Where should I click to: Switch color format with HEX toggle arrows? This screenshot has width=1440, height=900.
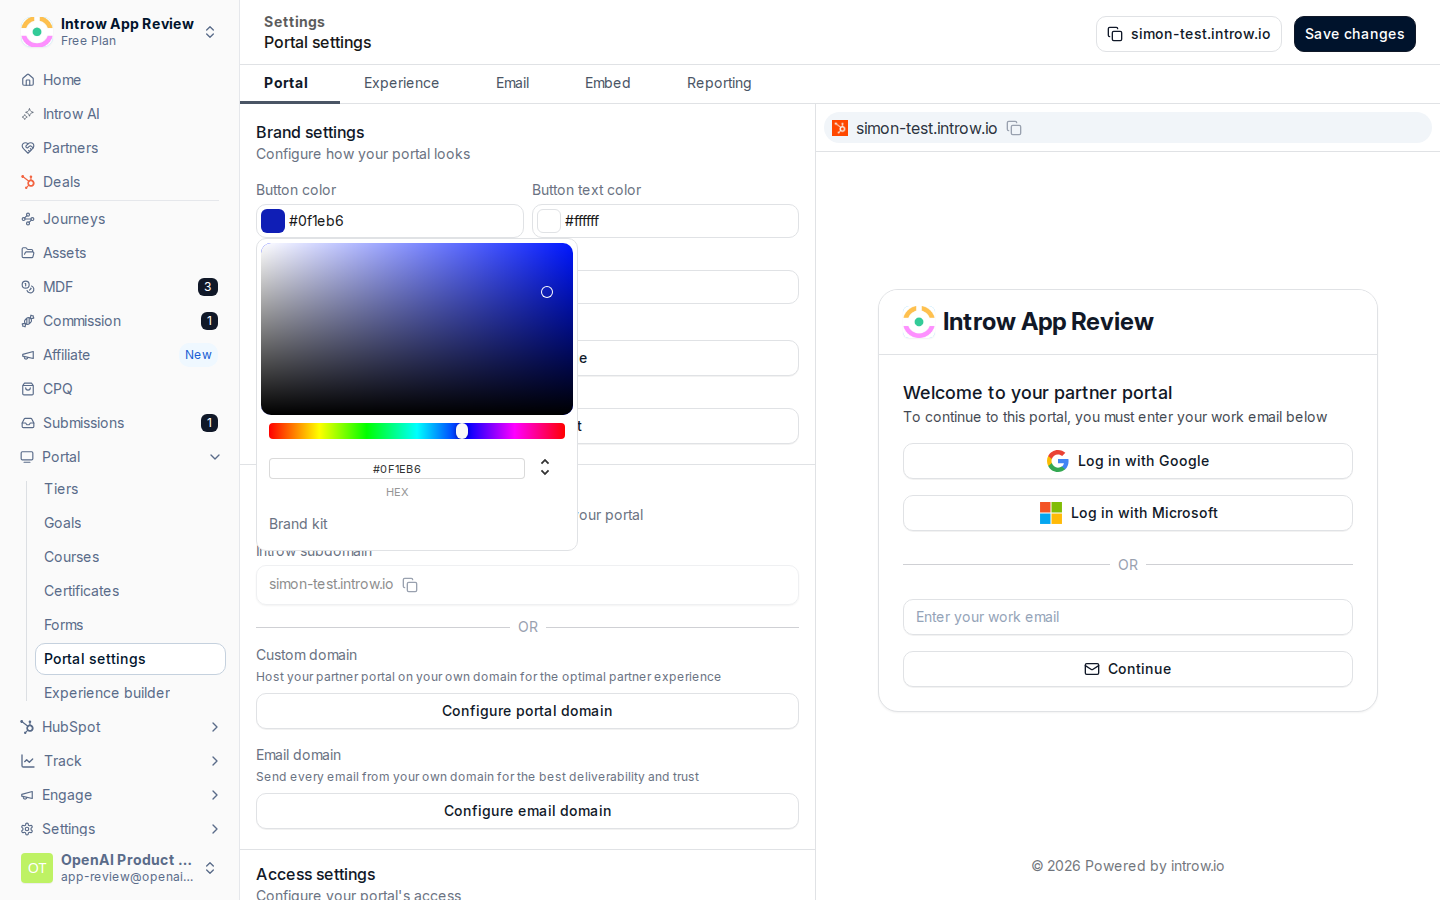point(545,467)
